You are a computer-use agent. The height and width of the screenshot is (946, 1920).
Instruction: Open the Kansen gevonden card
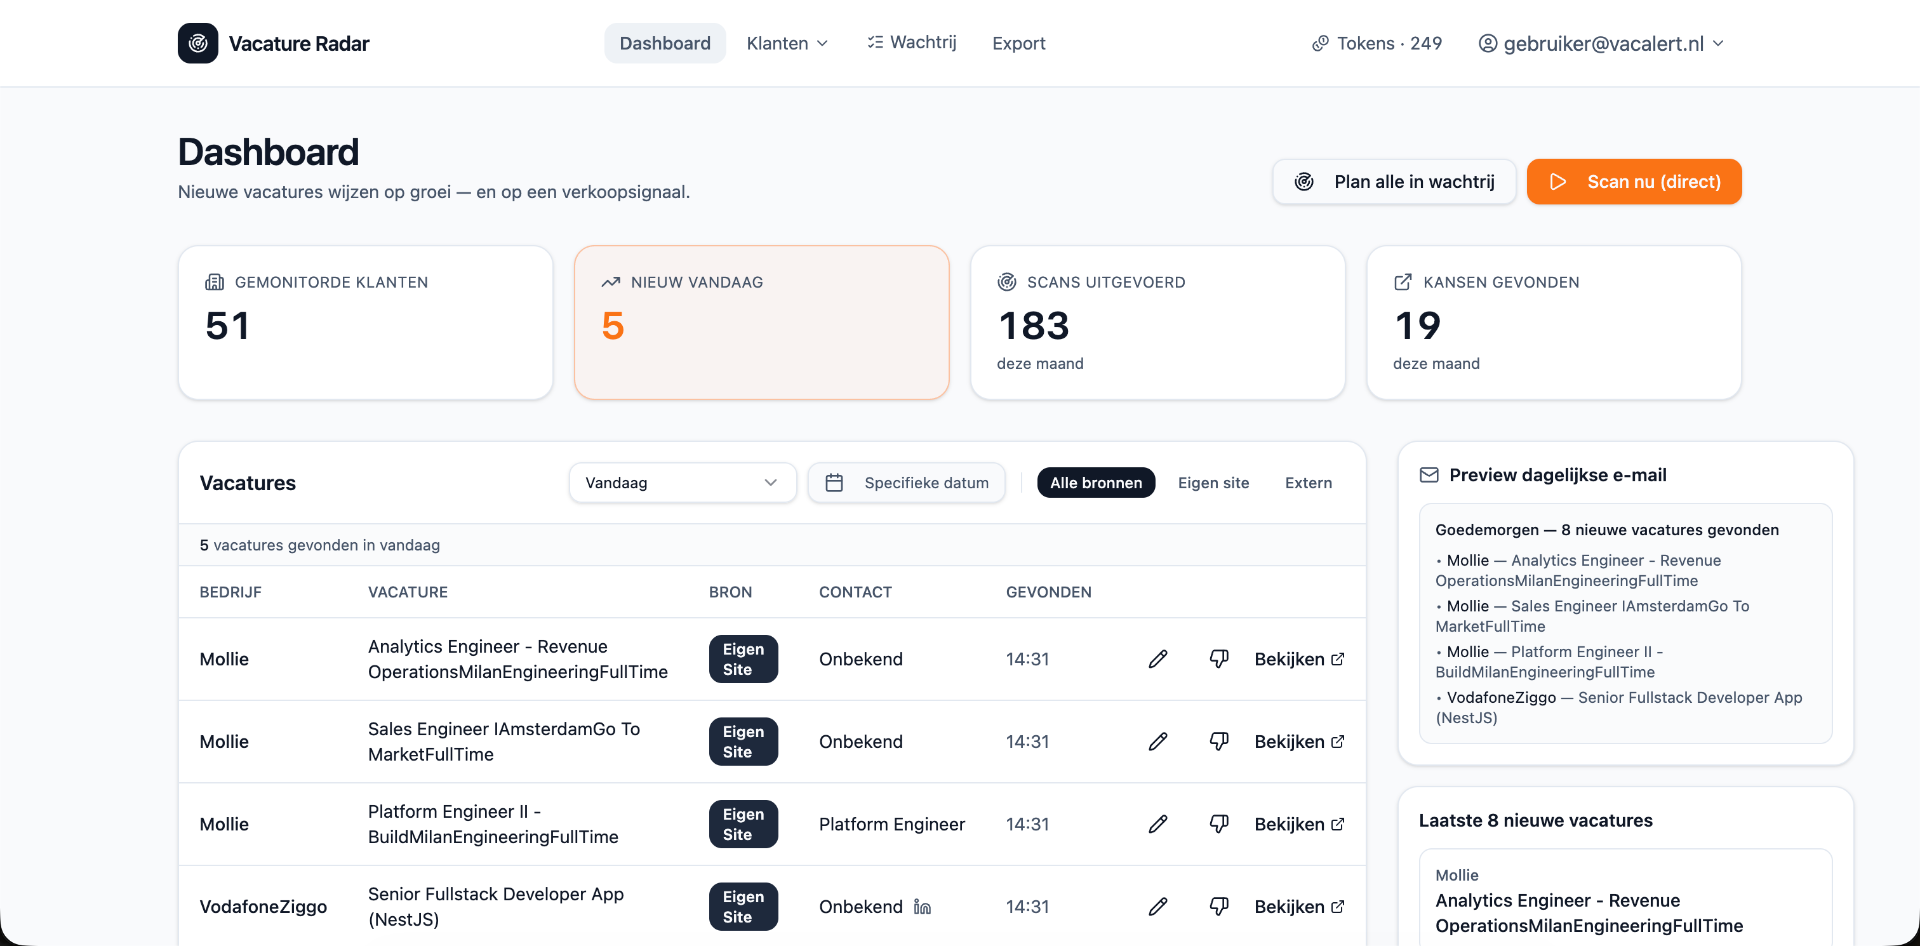[x=1554, y=323]
